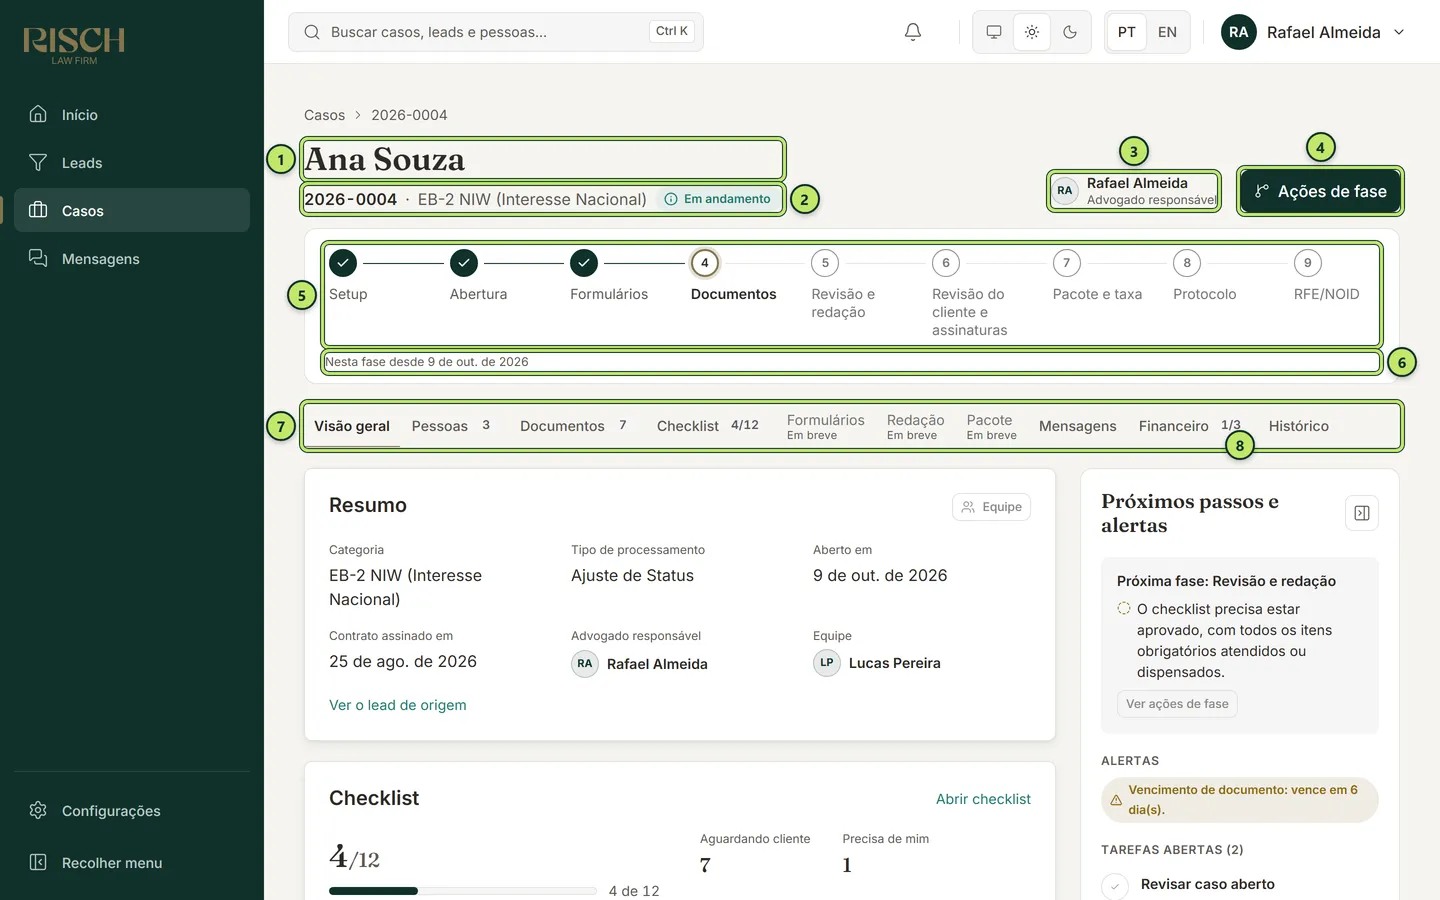This screenshot has width=1440, height=900.
Task: Select step 5 Revisão e redação
Action: pyautogui.click(x=825, y=263)
